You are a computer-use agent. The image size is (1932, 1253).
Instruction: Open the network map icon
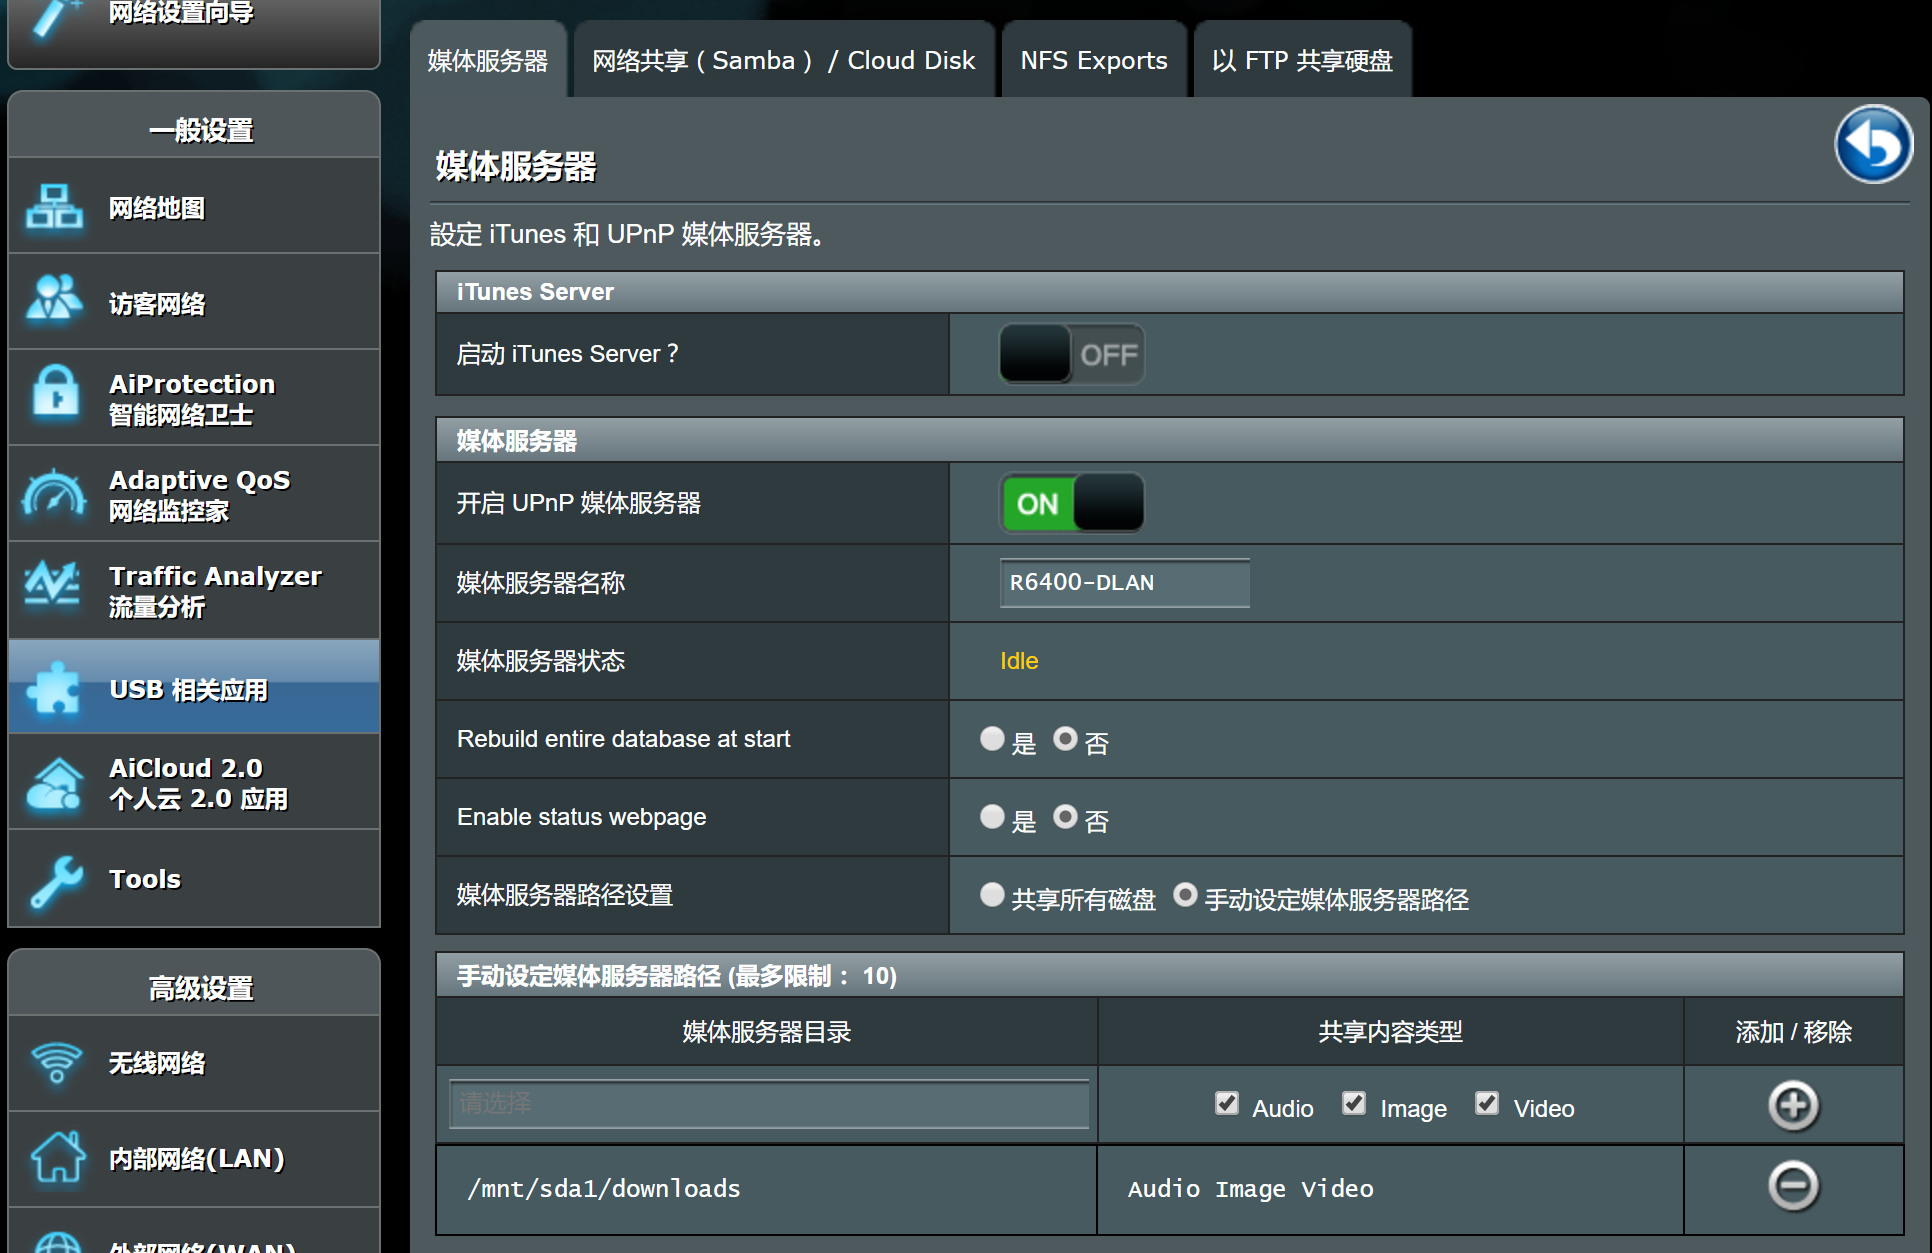click(x=54, y=207)
